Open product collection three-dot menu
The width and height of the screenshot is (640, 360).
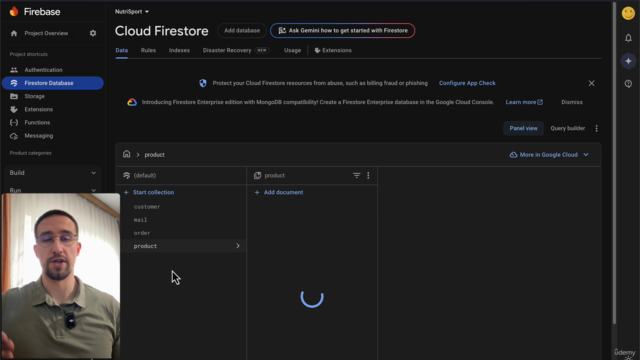pyautogui.click(x=368, y=176)
